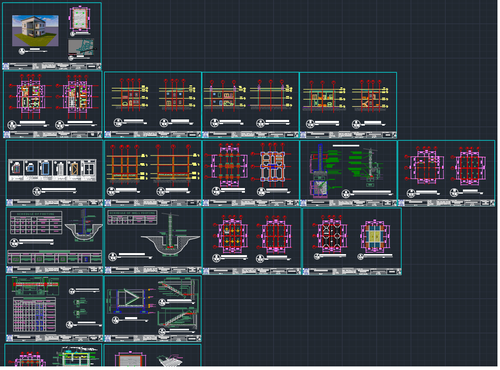
Task: Click magenta outline plan without red grid
Action: coord(424,165)
